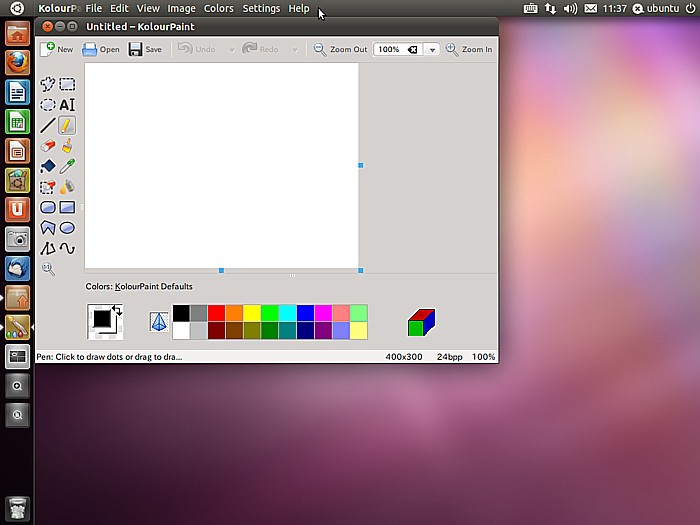Select the rectangular selection tool
This screenshot has height=525, width=700.
pyautogui.click(x=67, y=84)
